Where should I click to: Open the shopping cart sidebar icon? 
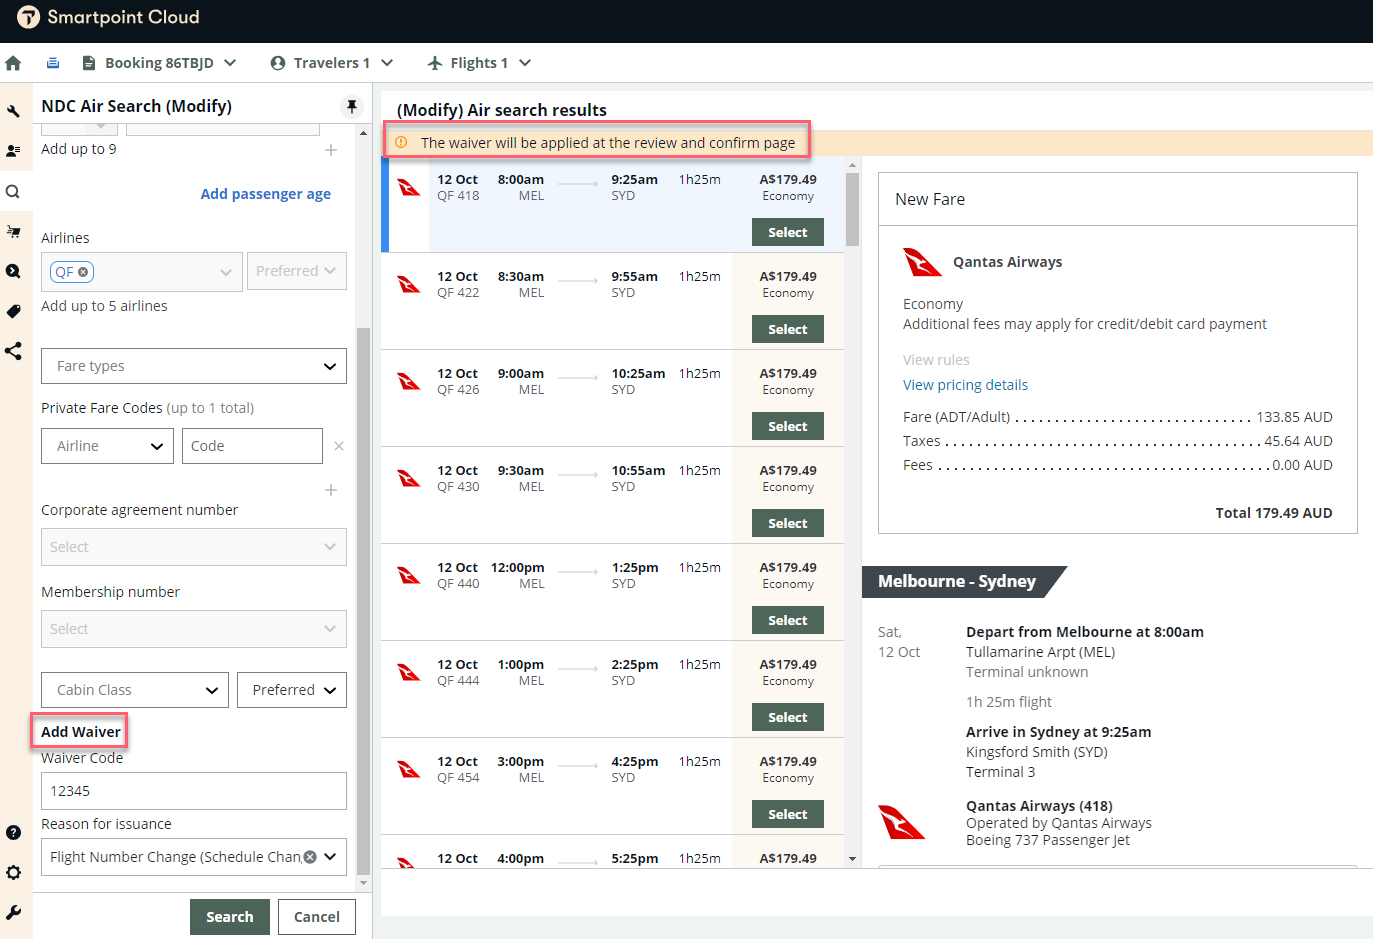13,231
